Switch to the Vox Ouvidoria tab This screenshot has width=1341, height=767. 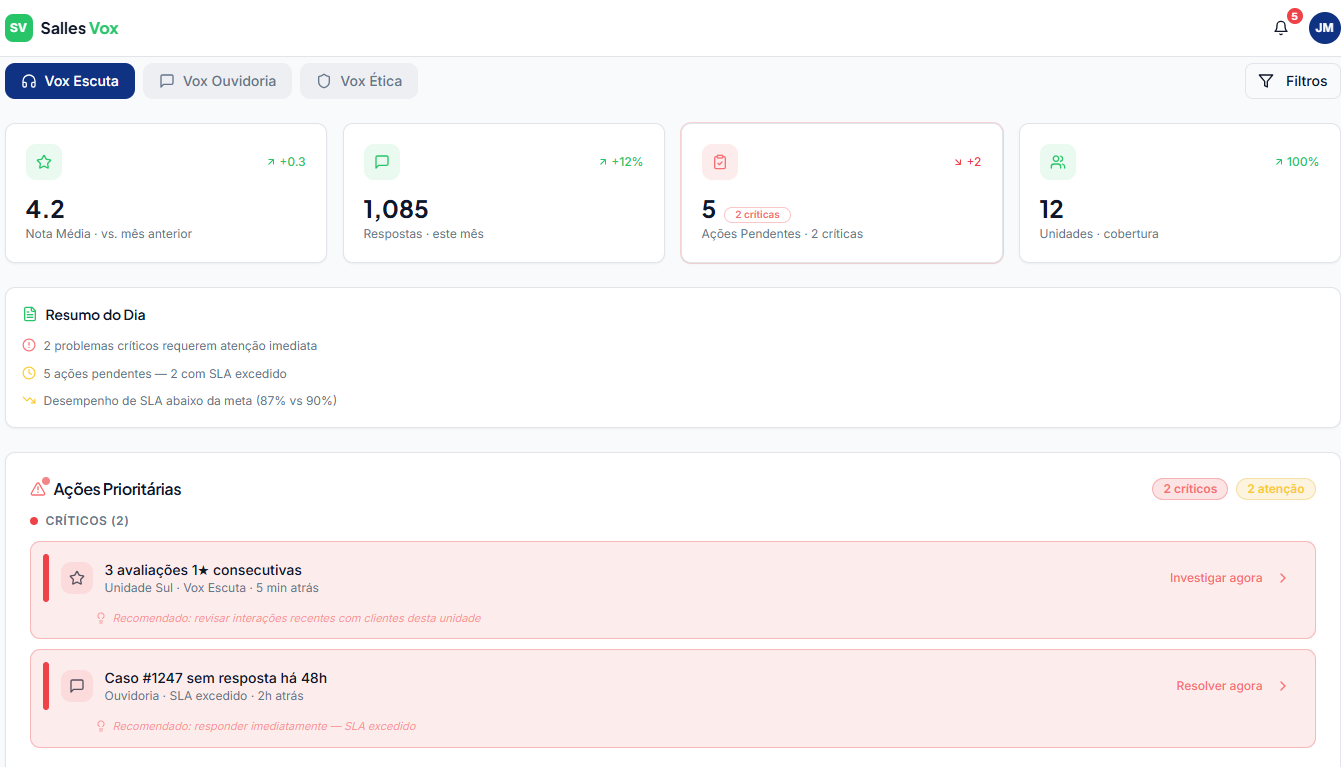coord(217,81)
